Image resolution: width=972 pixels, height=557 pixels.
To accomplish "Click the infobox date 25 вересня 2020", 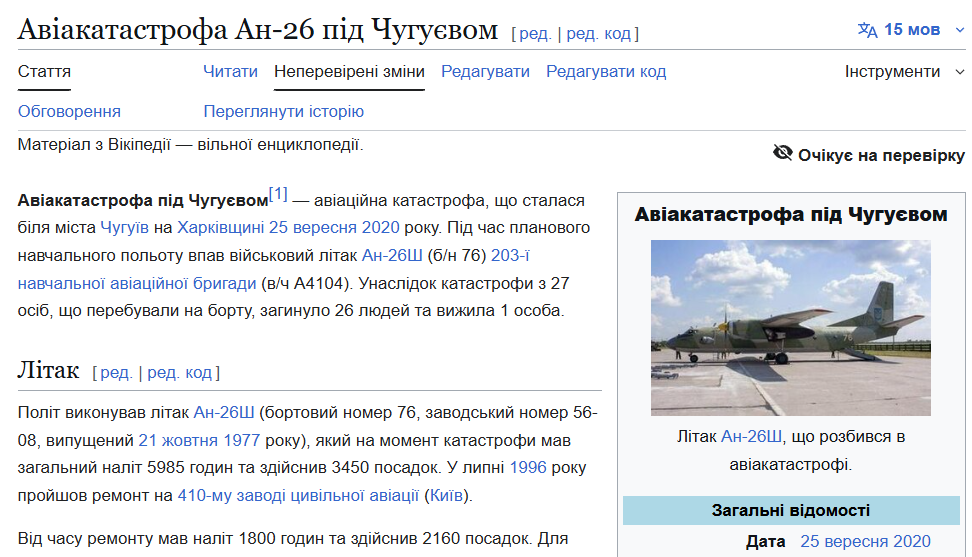I will 865,542.
